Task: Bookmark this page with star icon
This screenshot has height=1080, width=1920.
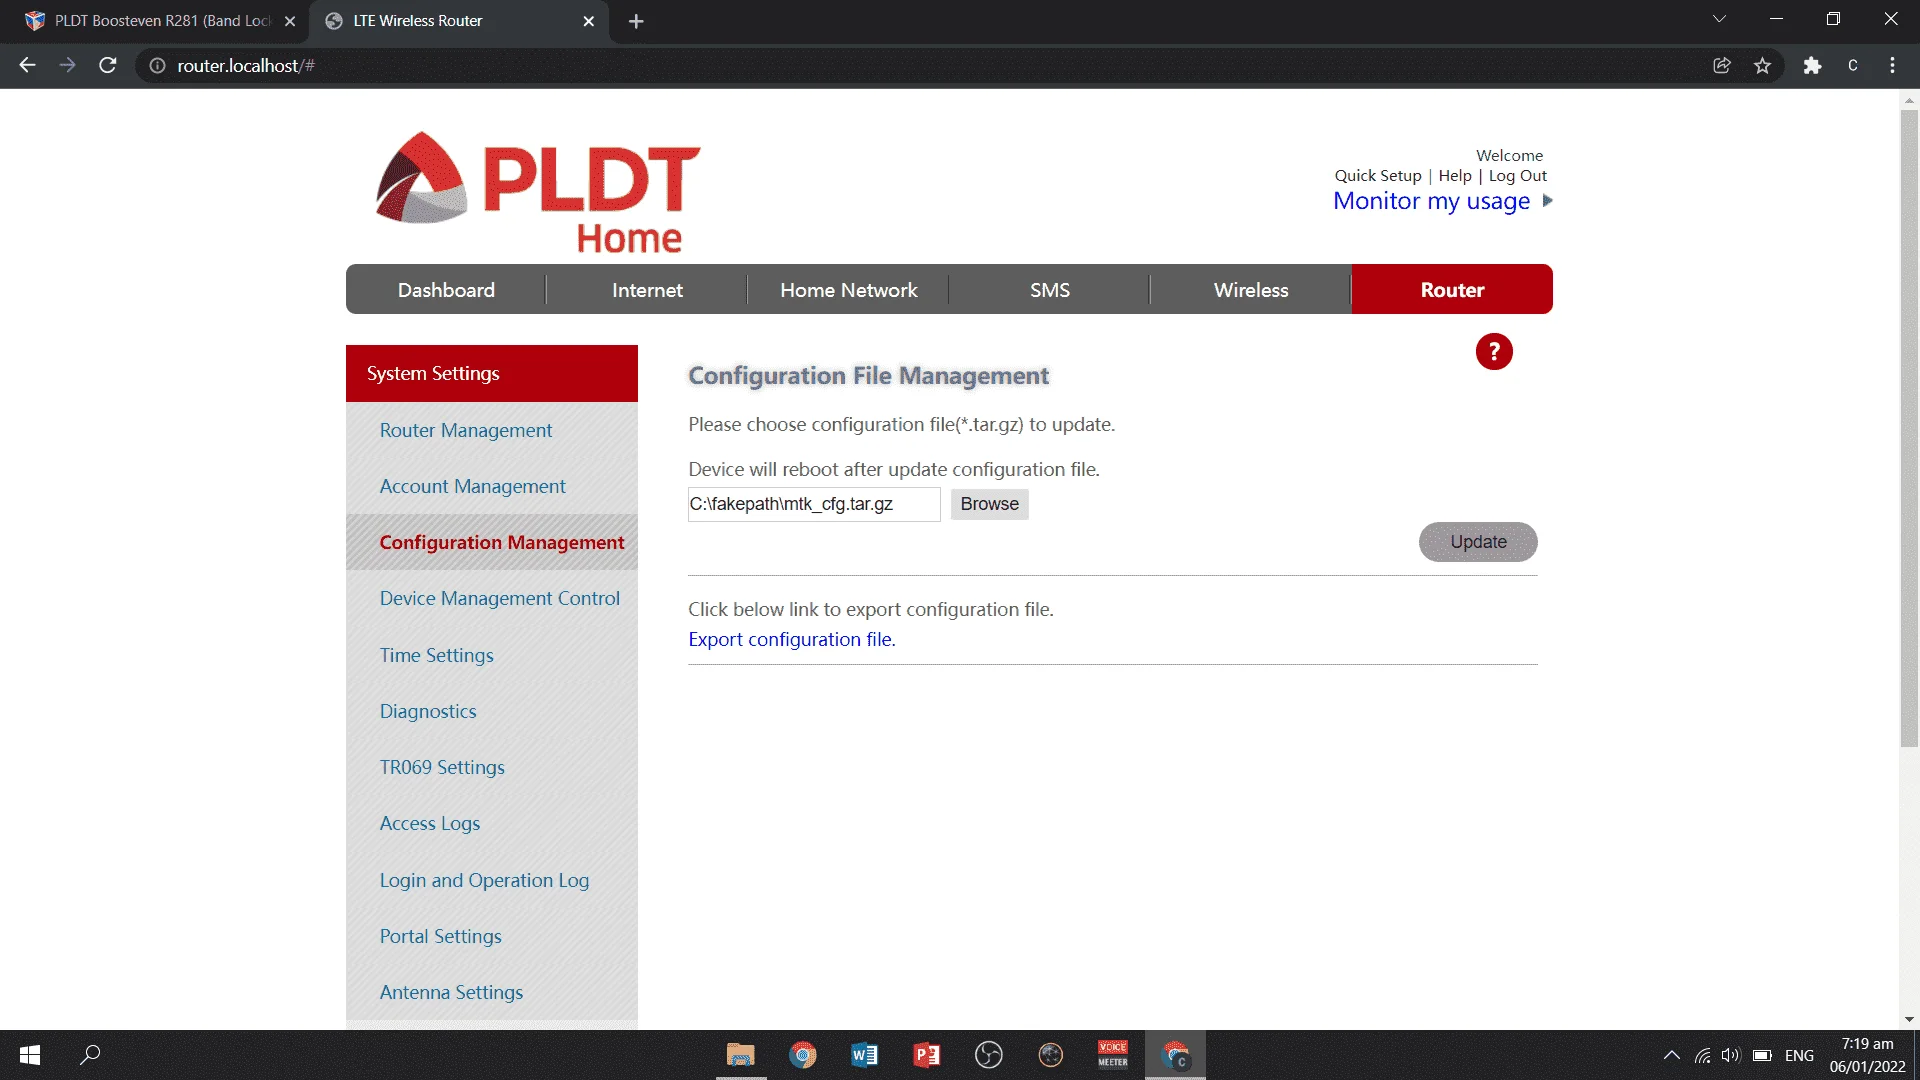Action: coord(1762,66)
